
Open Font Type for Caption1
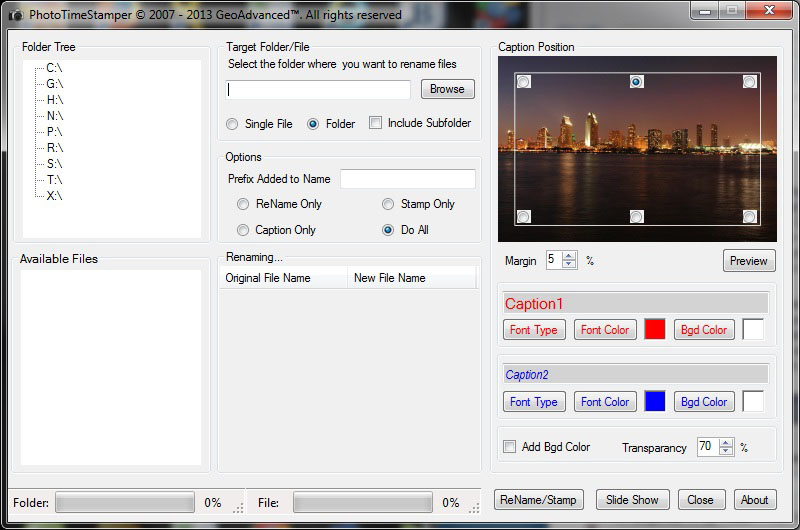click(534, 330)
